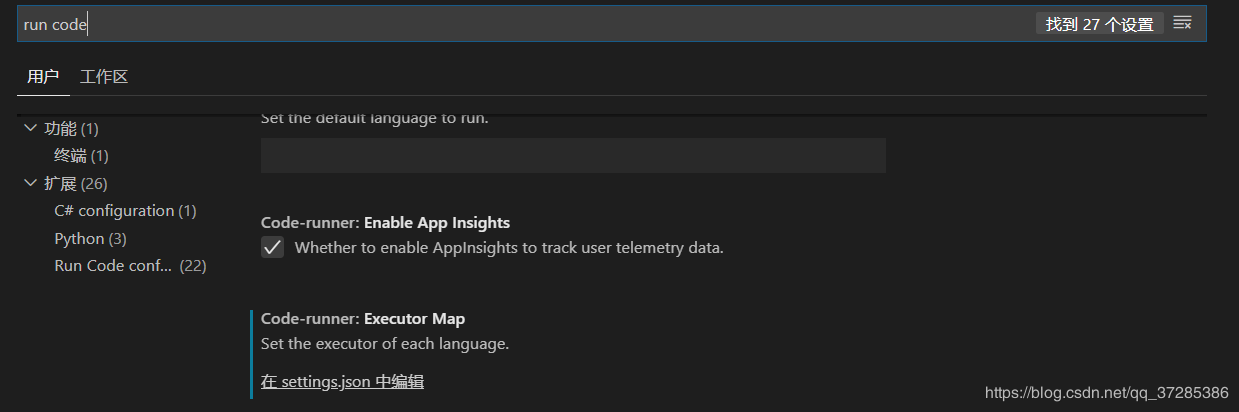Select 终端 (1) in the settings tree
1239x412 pixels.
tap(81, 156)
